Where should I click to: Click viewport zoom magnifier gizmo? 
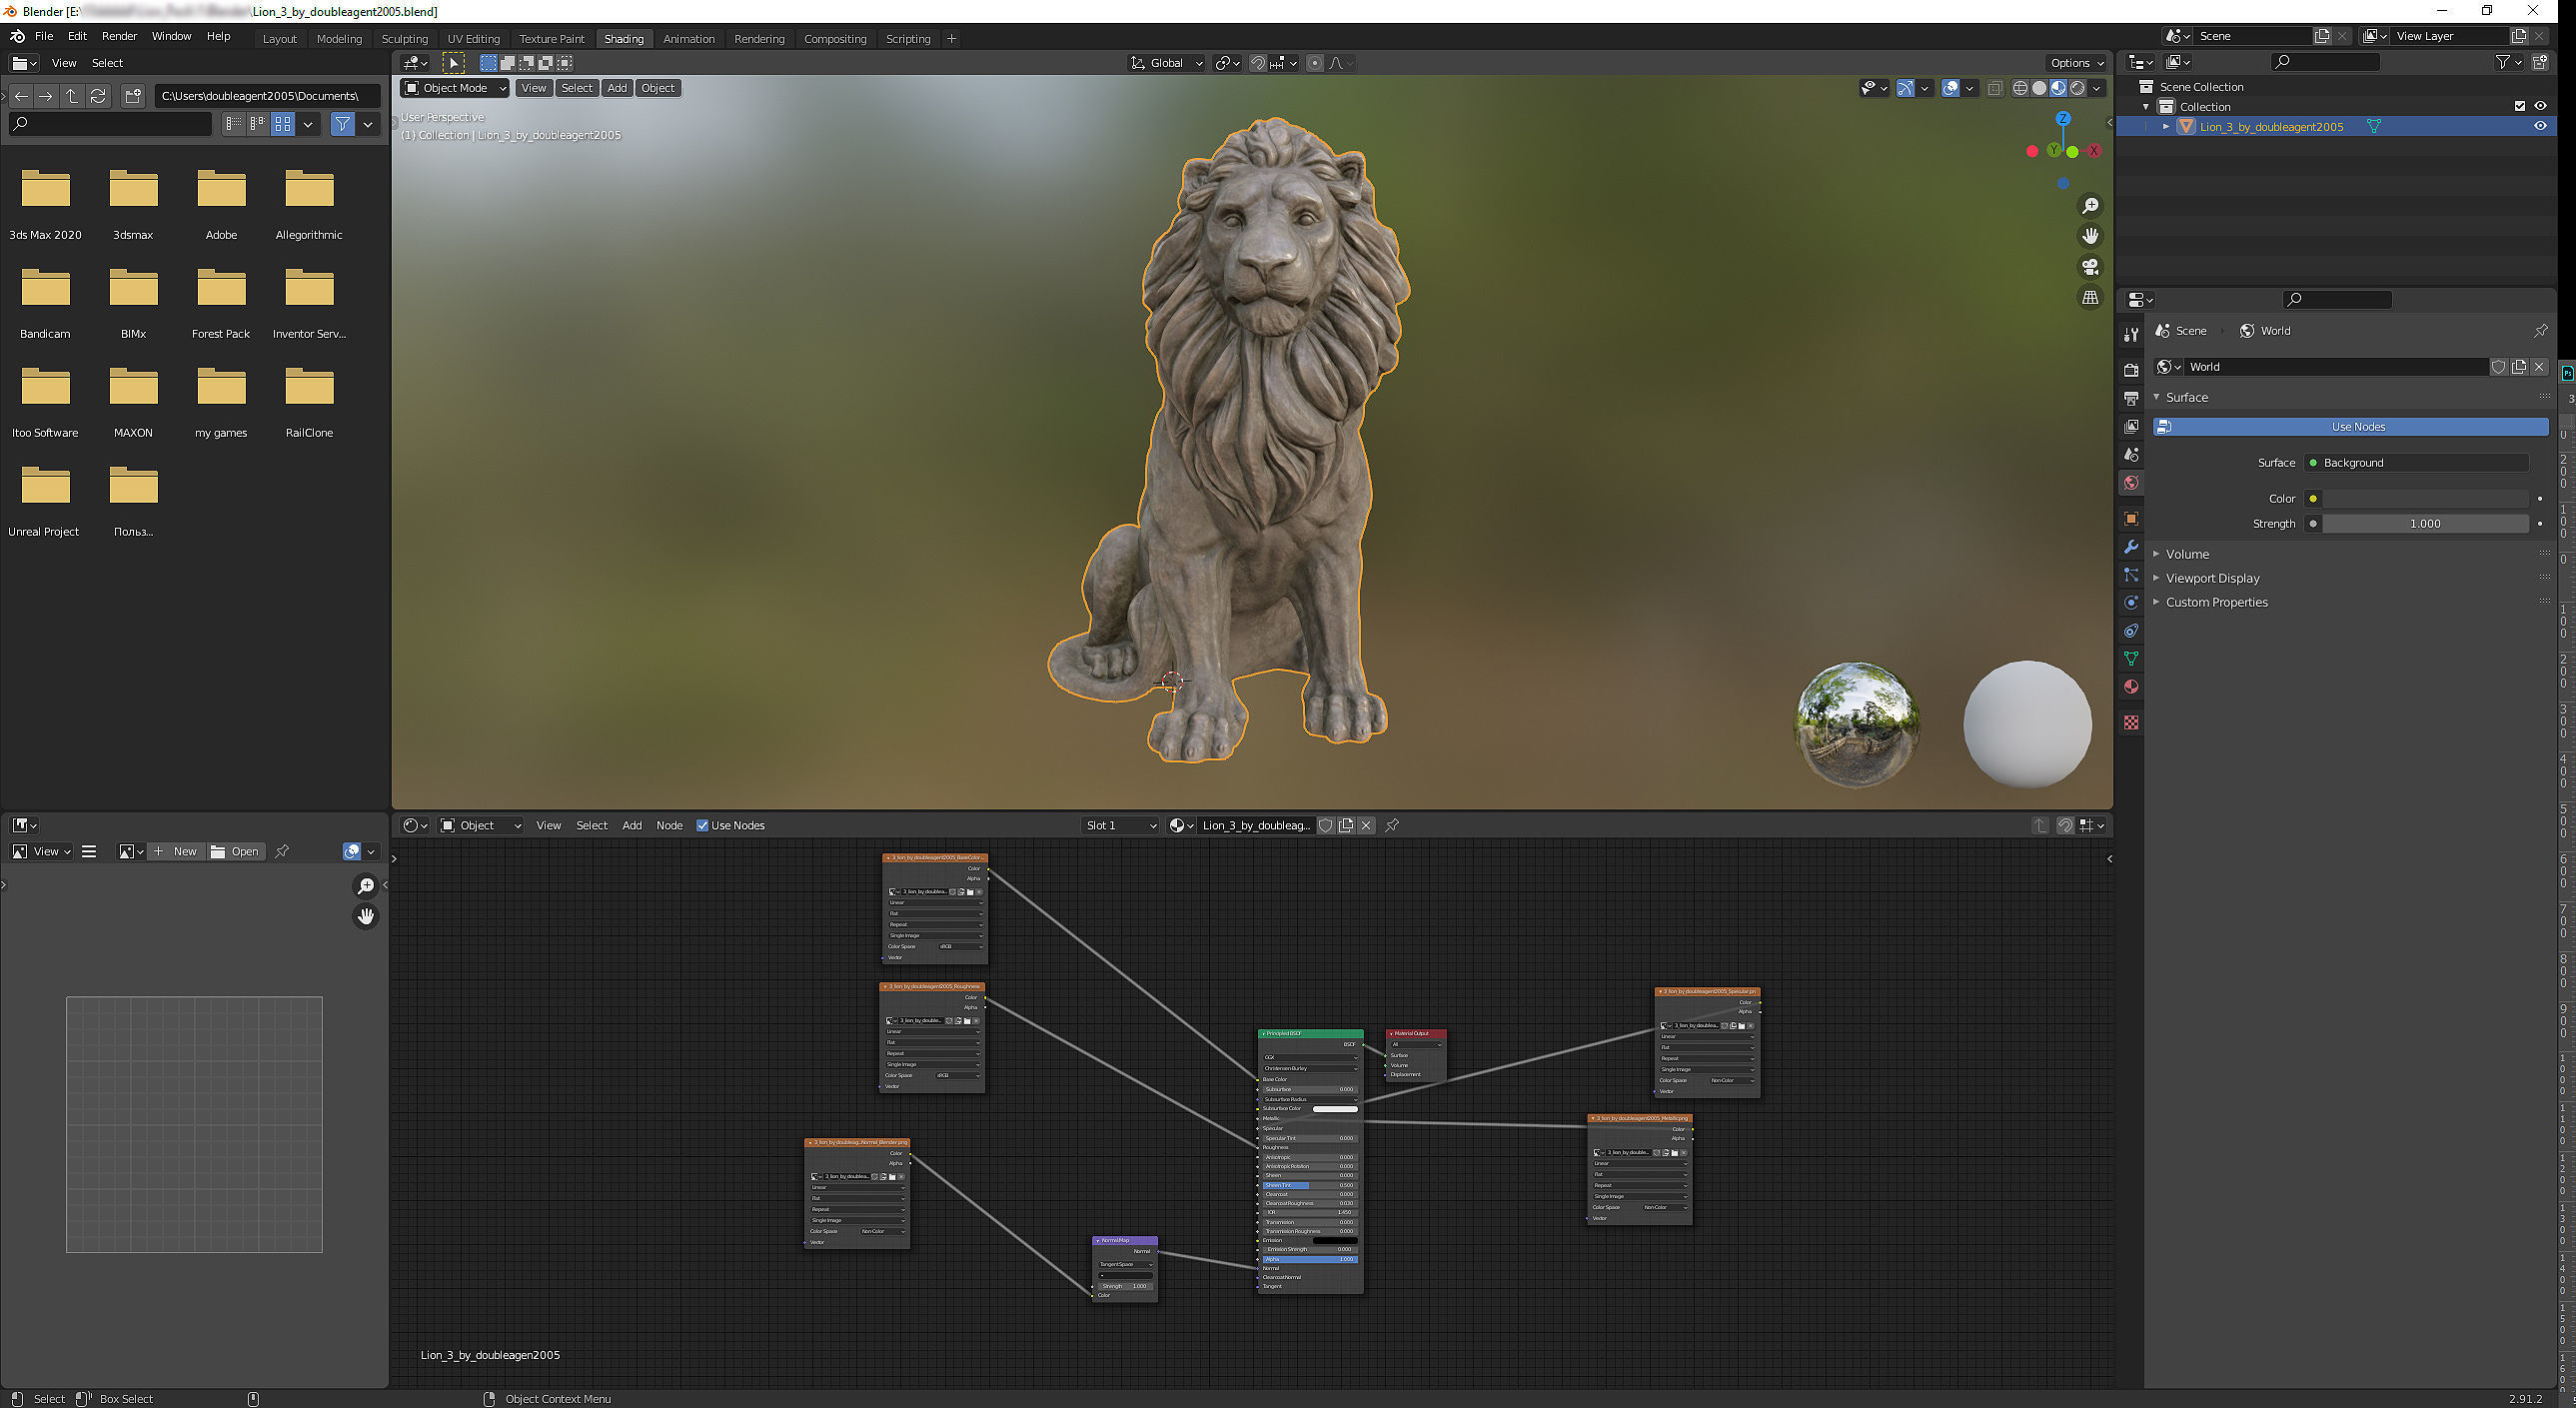click(2090, 206)
